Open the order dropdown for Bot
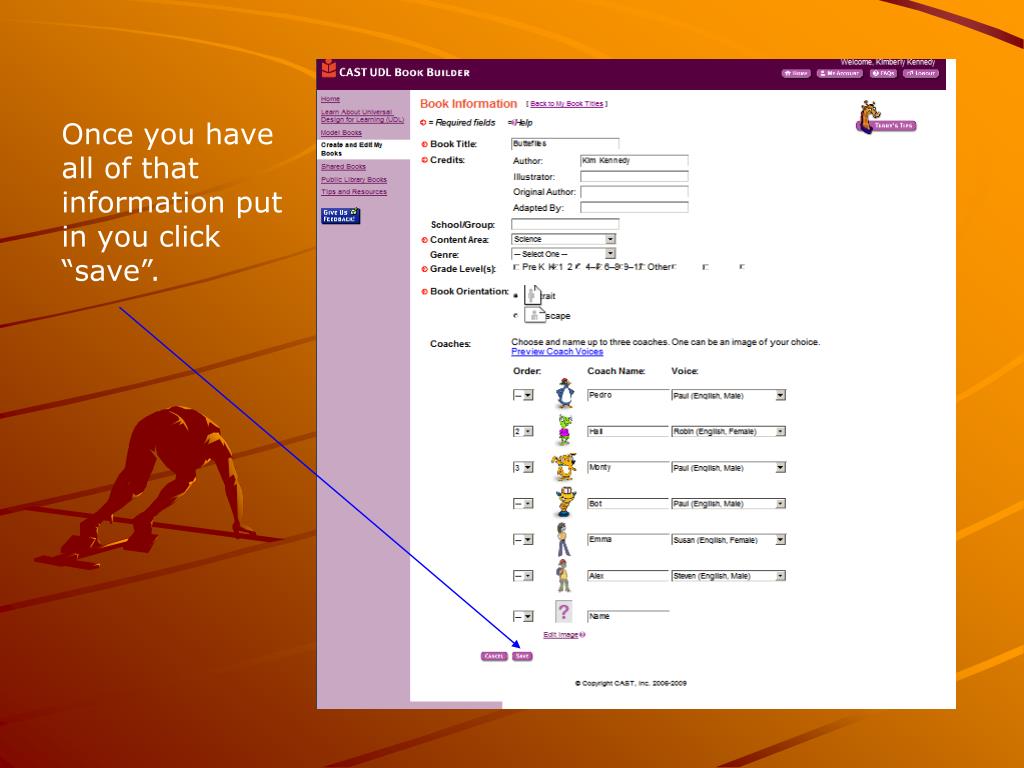1024x768 pixels. click(x=523, y=504)
